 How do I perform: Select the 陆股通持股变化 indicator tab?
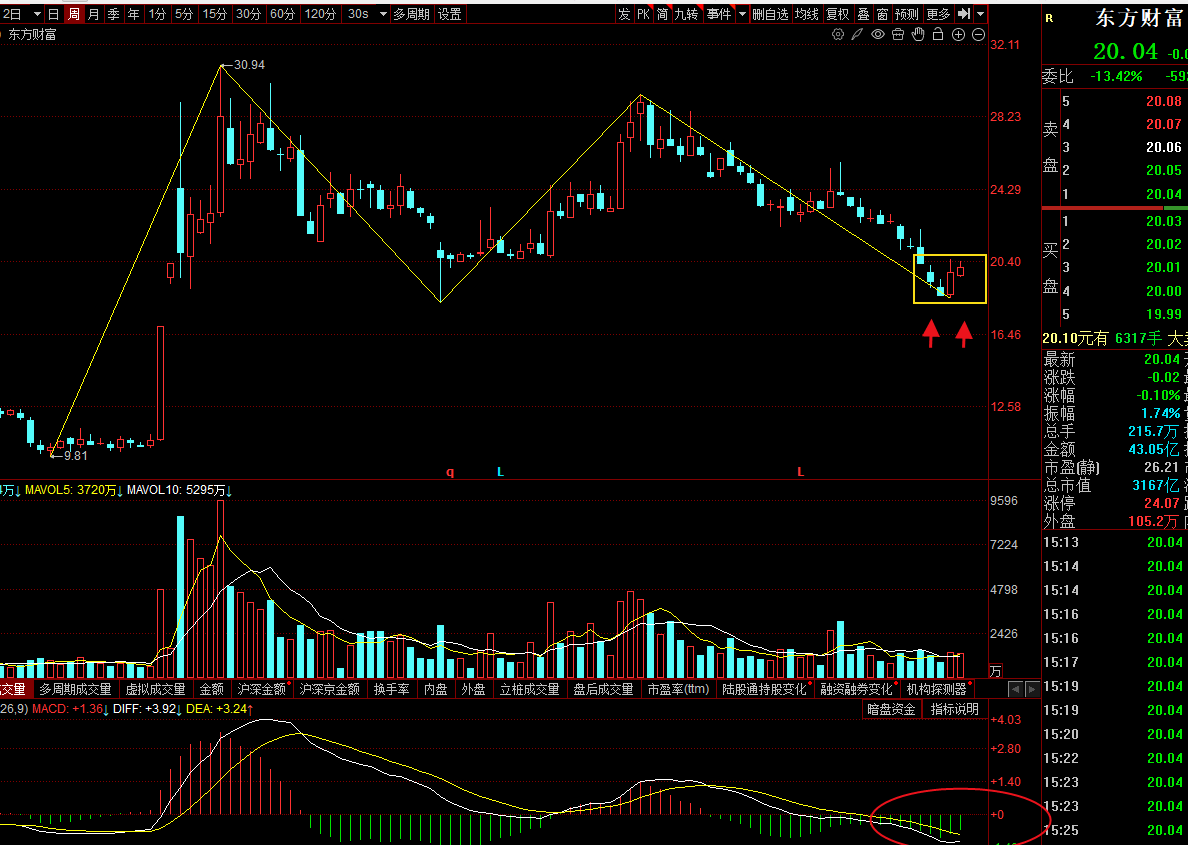click(x=764, y=689)
